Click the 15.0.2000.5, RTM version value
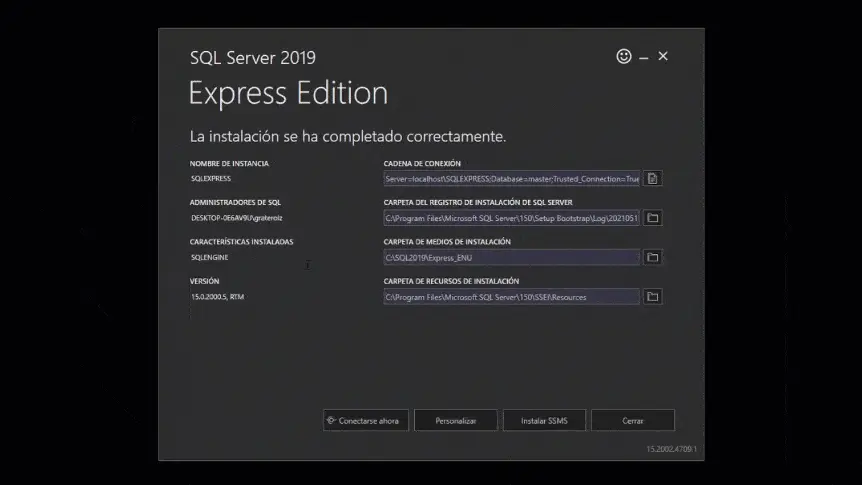 tap(216, 297)
